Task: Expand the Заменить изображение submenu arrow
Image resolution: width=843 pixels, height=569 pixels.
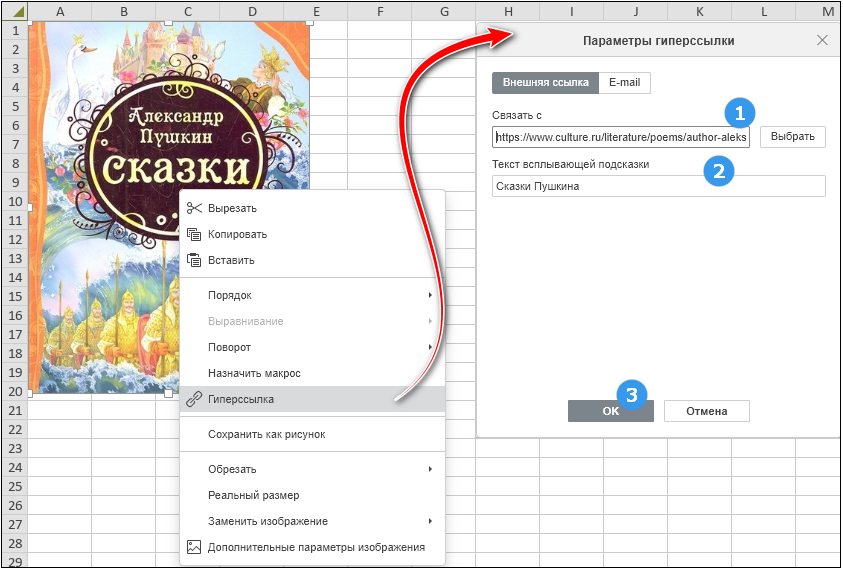Action: coord(430,521)
